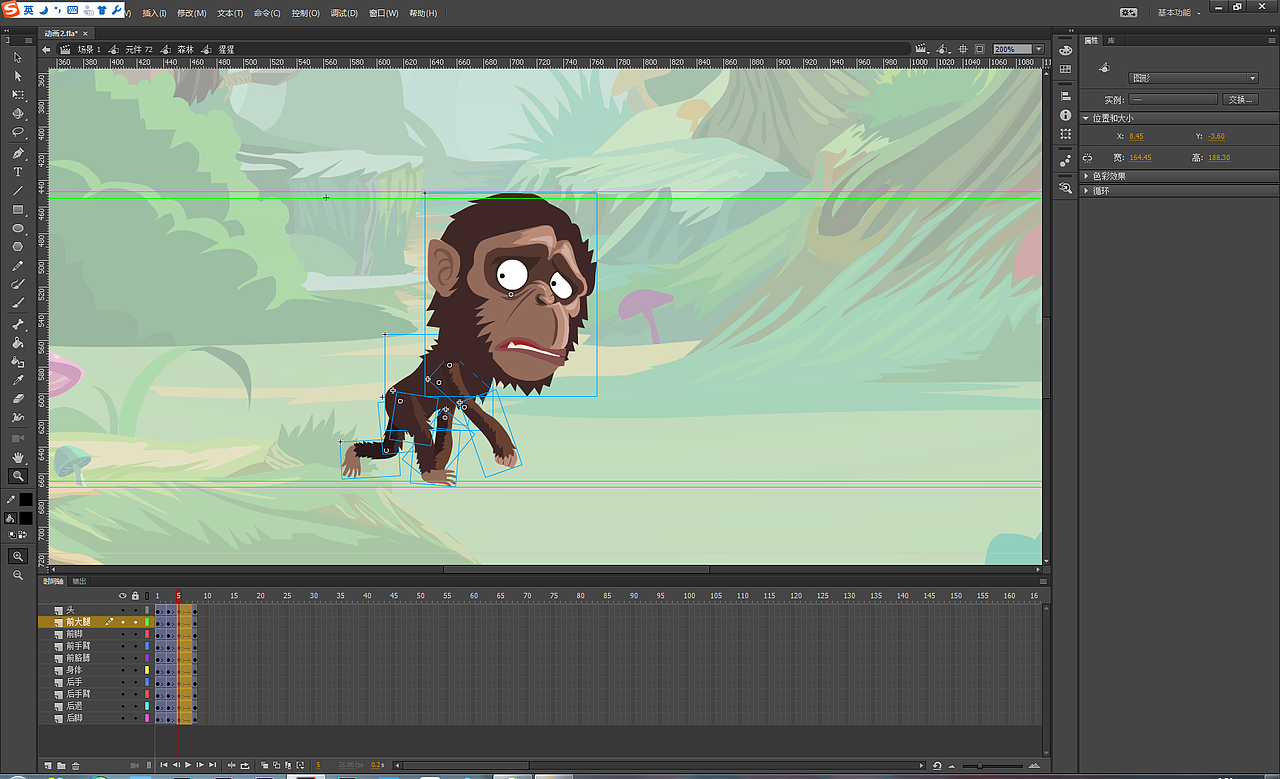The height and width of the screenshot is (779, 1280).
Task: Select the Text tool
Action: click(18, 172)
